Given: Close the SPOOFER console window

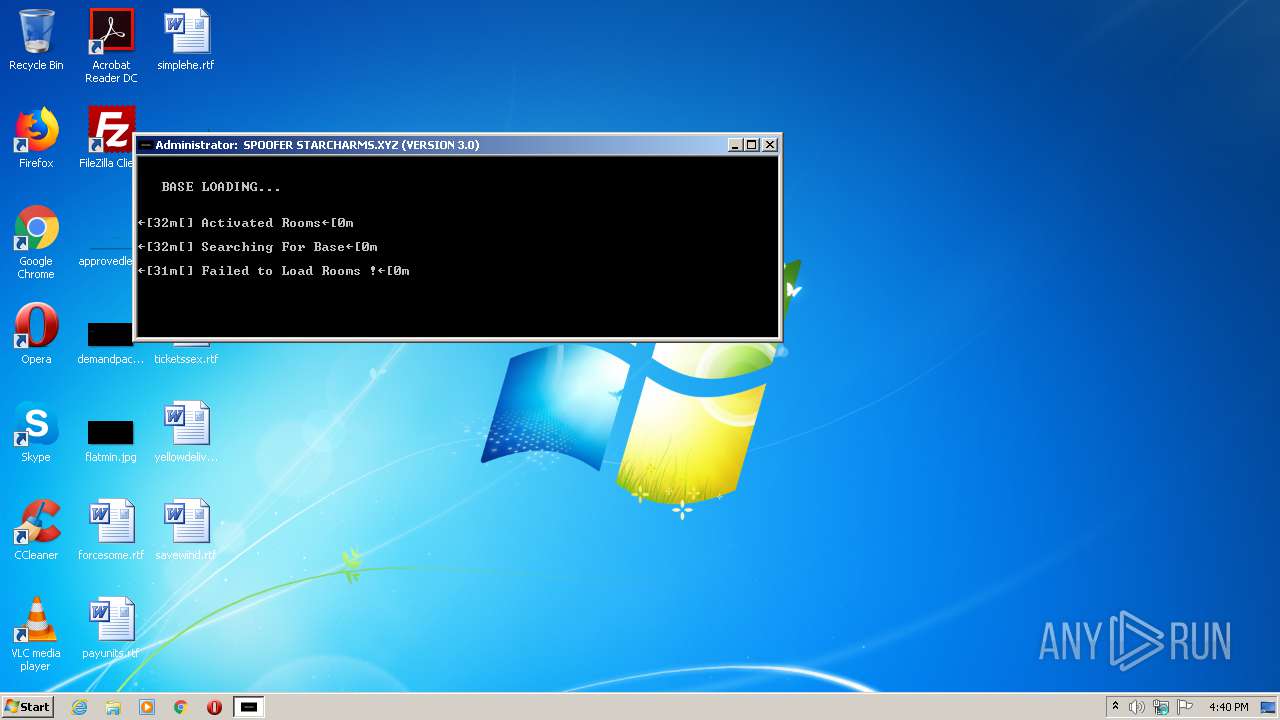Looking at the screenshot, I should point(770,145).
